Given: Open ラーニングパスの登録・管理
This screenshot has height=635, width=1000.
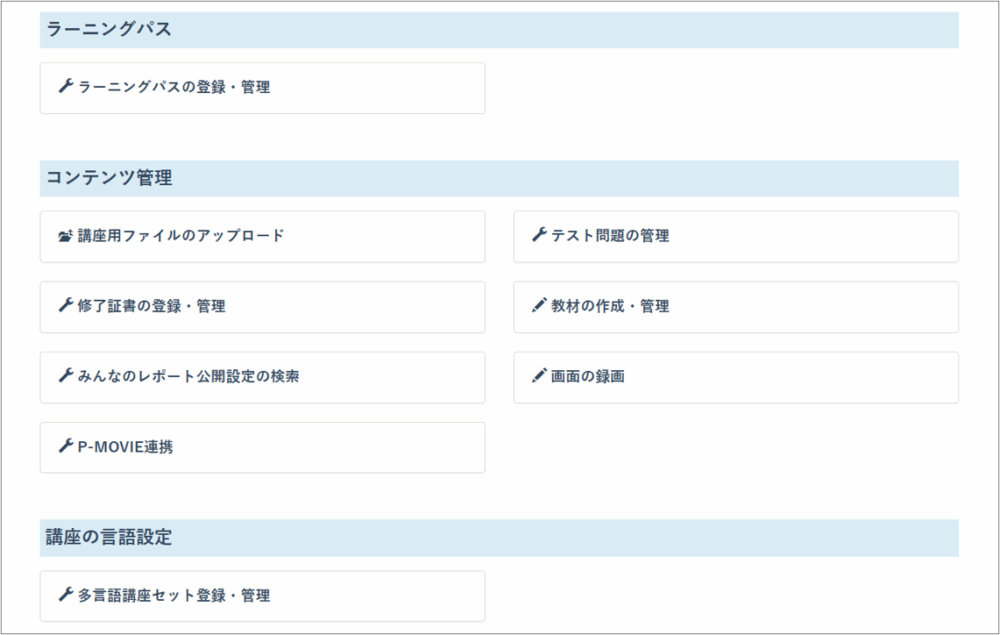Looking at the screenshot, I should tap(263, 88).
